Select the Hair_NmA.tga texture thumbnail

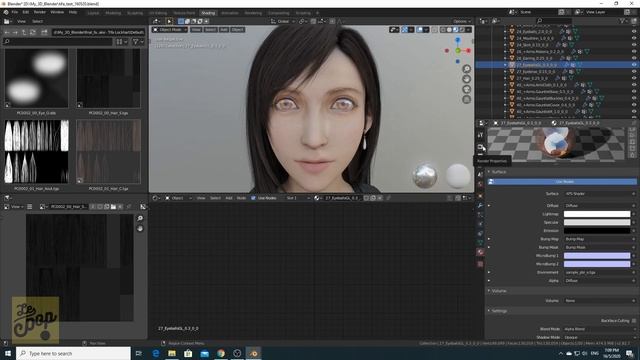click(36, 151)
